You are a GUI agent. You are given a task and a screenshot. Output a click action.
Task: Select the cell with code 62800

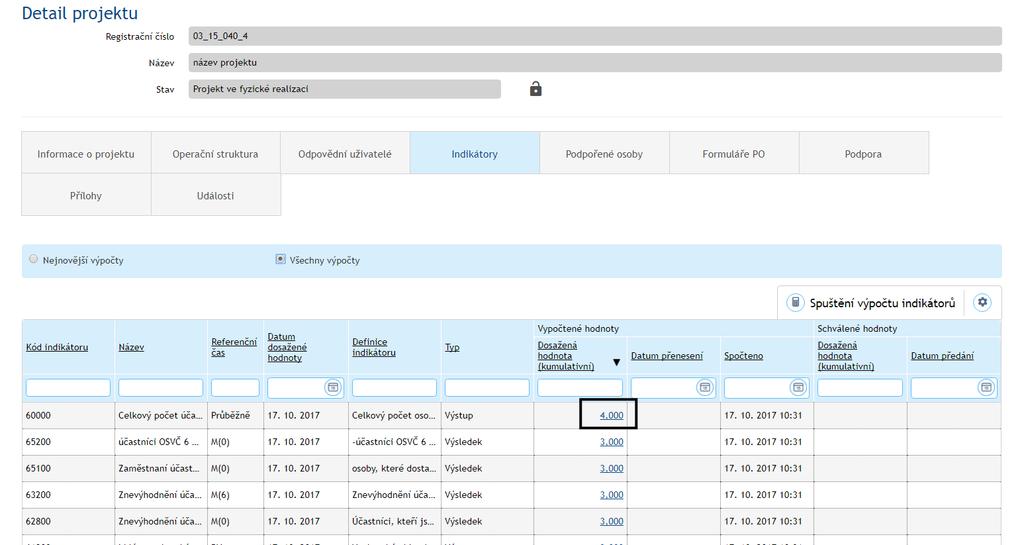pyautogui.click(x=69, y=521)
